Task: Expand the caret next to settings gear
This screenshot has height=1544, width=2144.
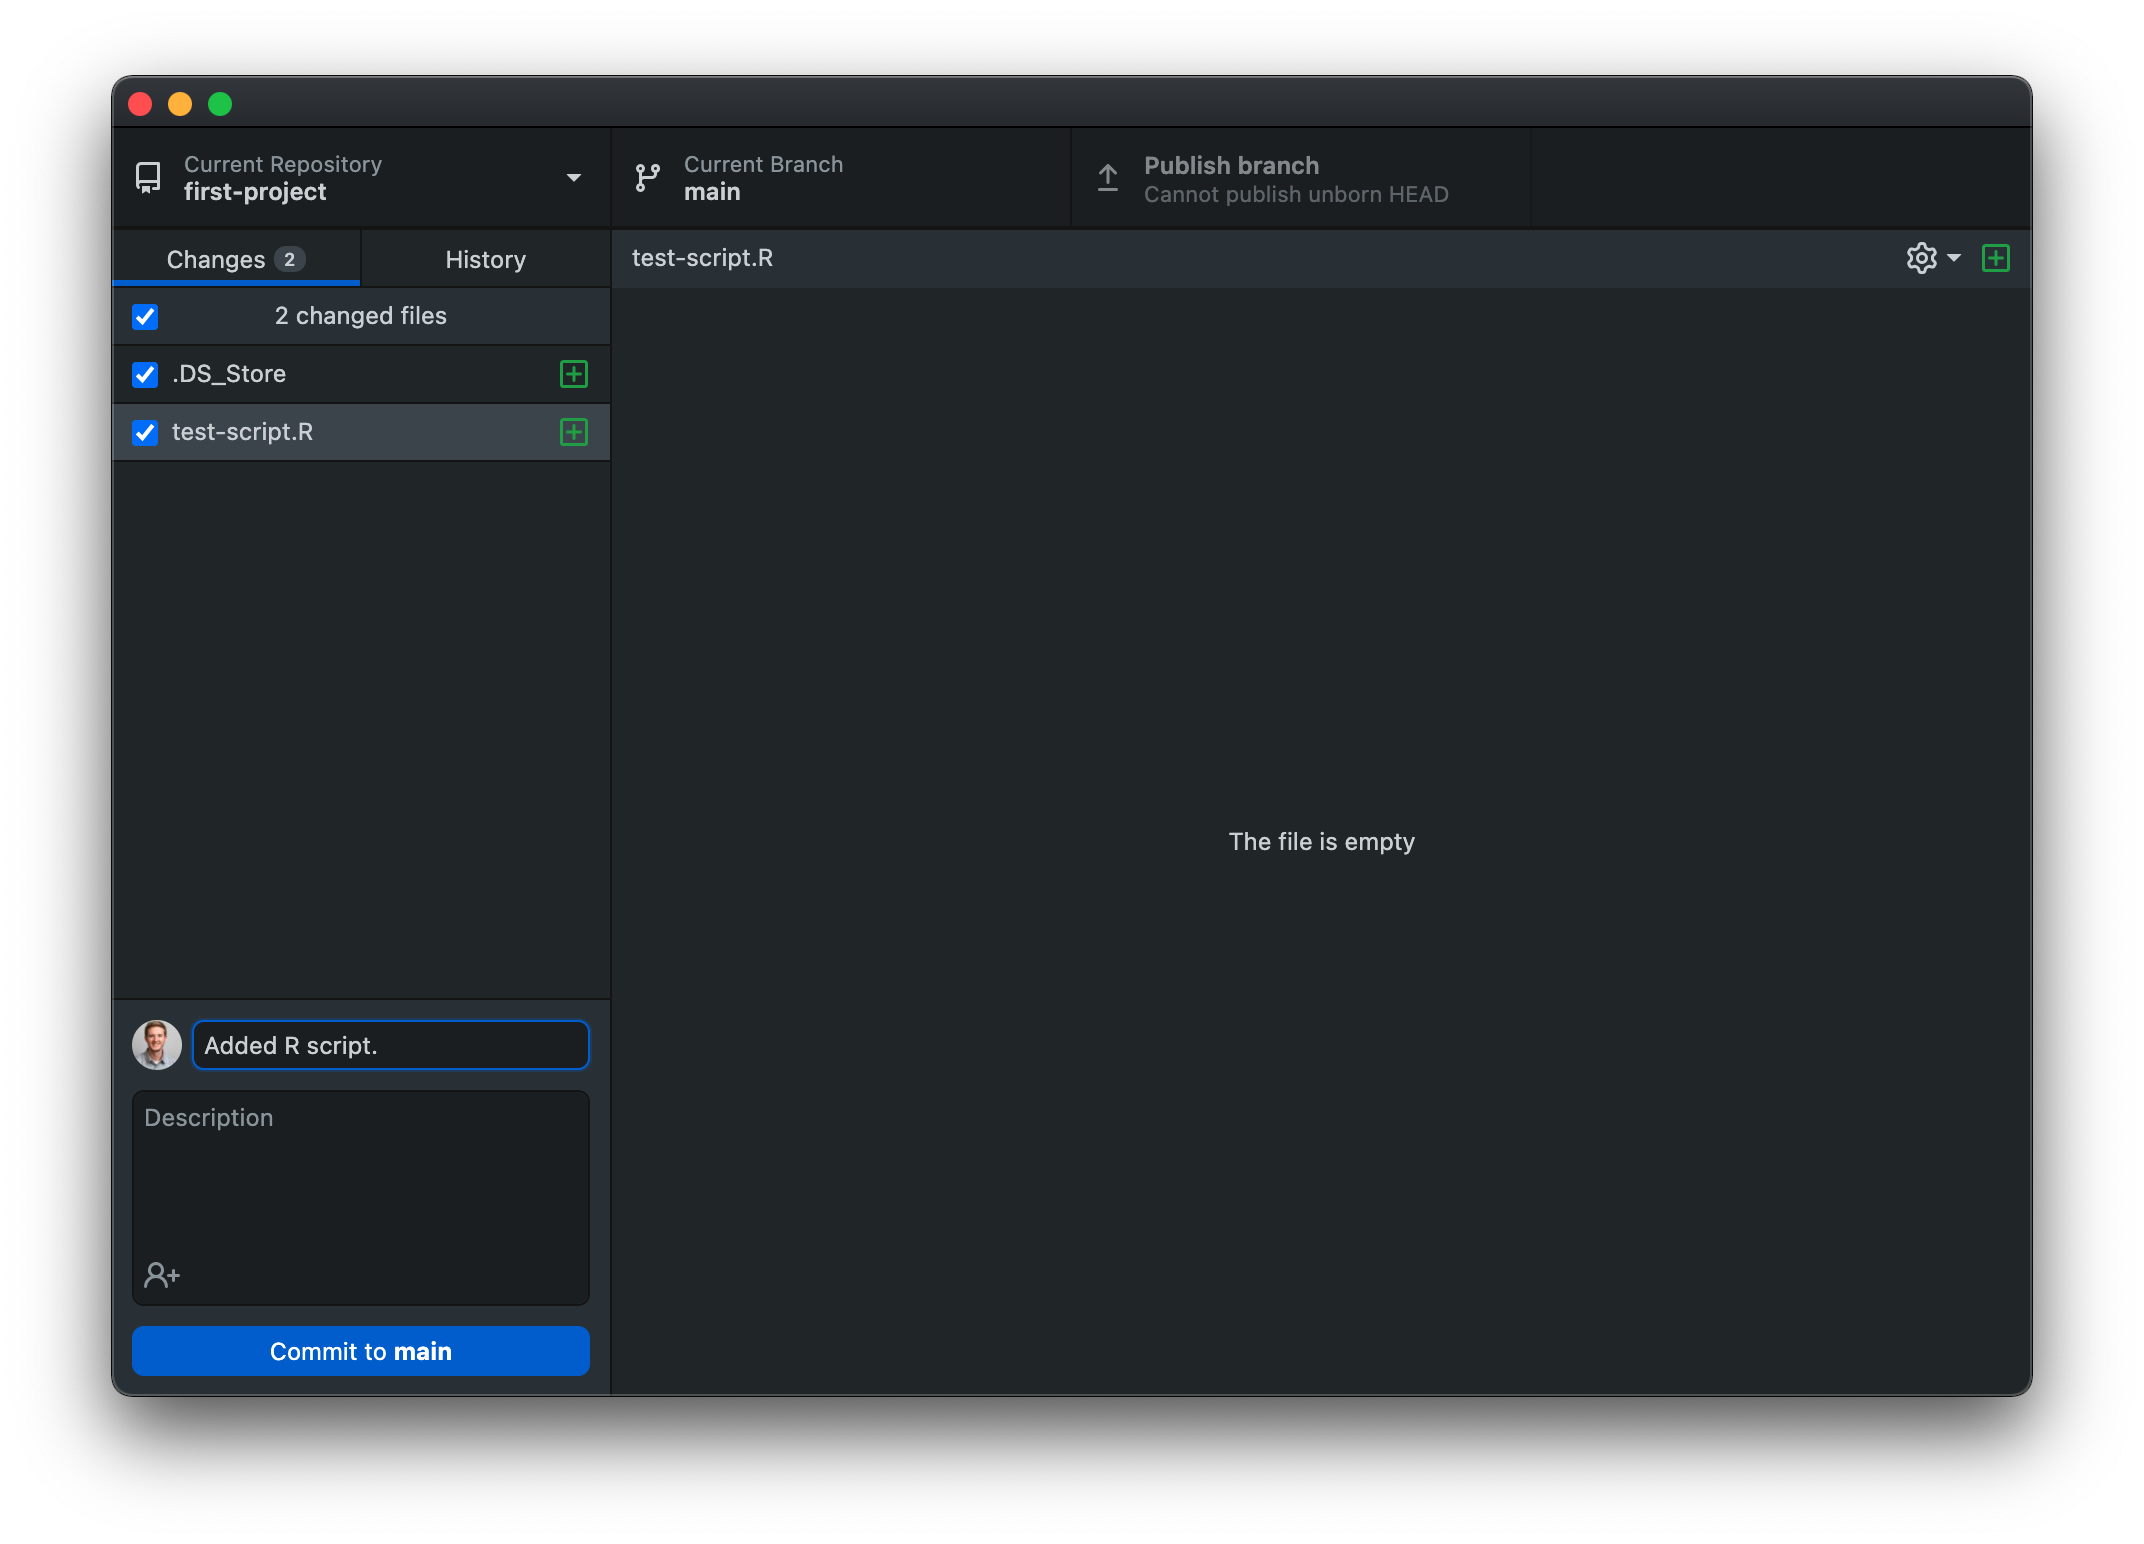Action: tap(1954, 258)
